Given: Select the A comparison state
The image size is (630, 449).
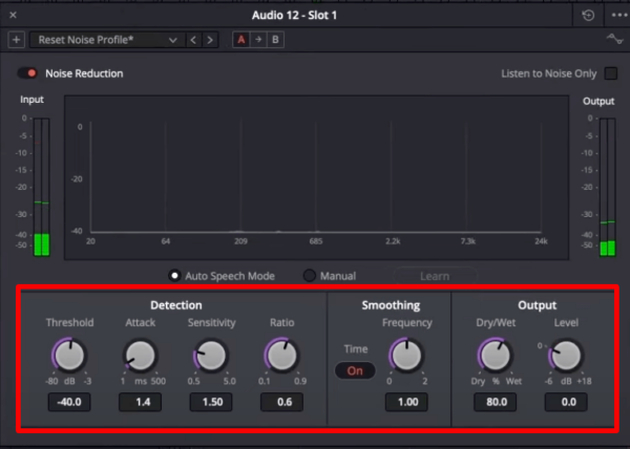Looking at the screenshot, I should coord(240,40).
